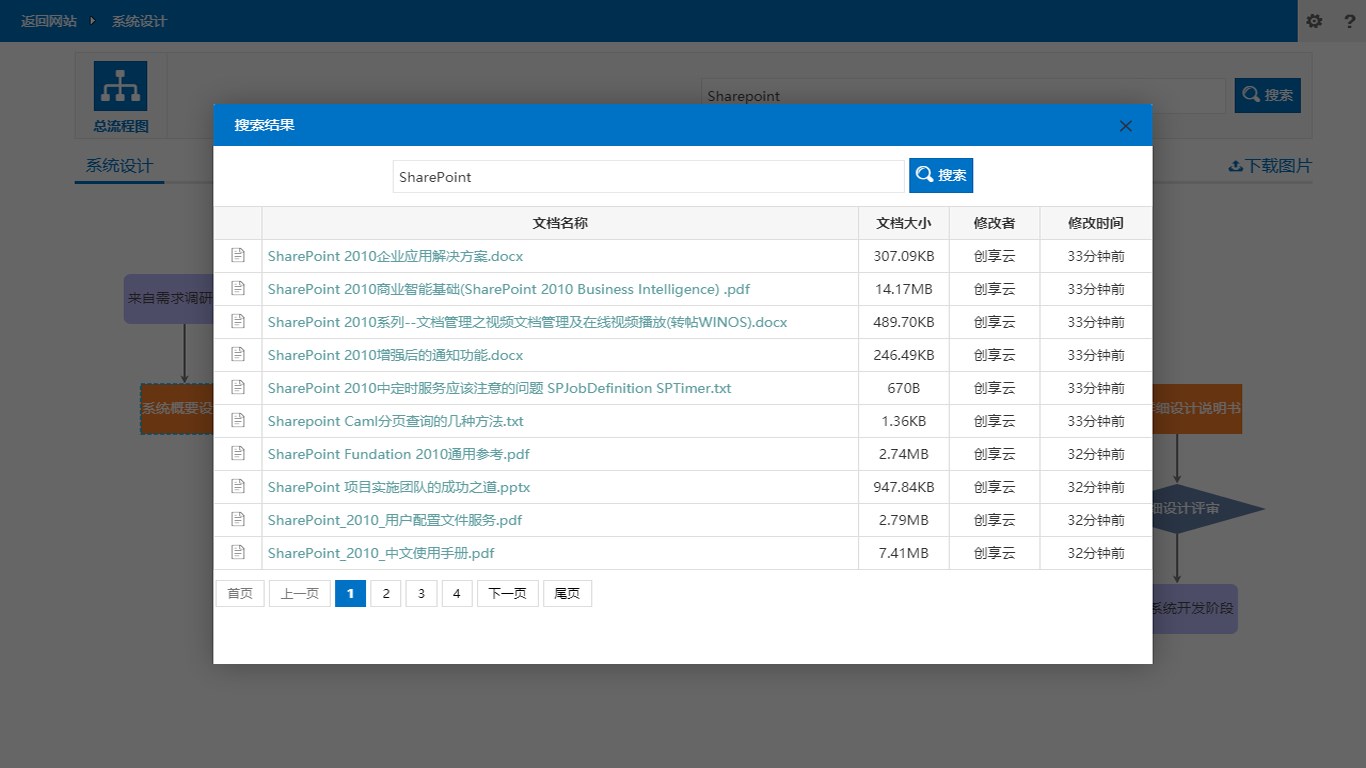This screenshot has width=1366, height=768.
Task: Click the 307.09KB size cell
Action: (x=904, y=256)
